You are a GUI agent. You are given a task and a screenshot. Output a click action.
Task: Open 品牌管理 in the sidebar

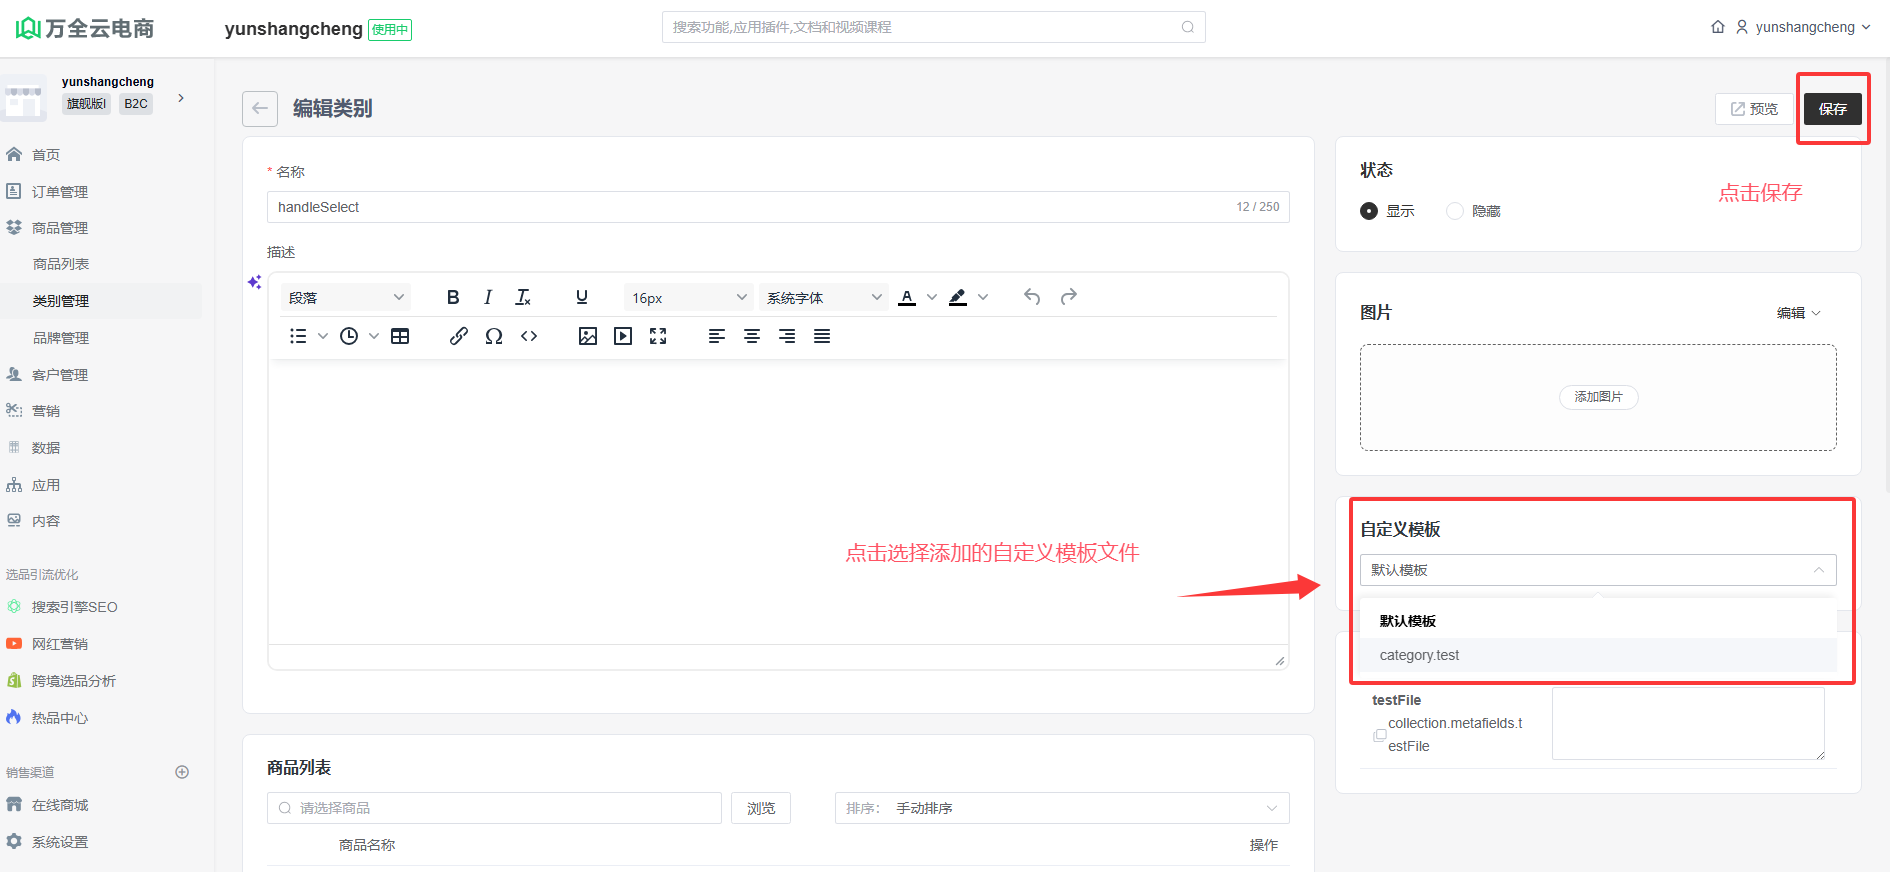click(61, 338)
